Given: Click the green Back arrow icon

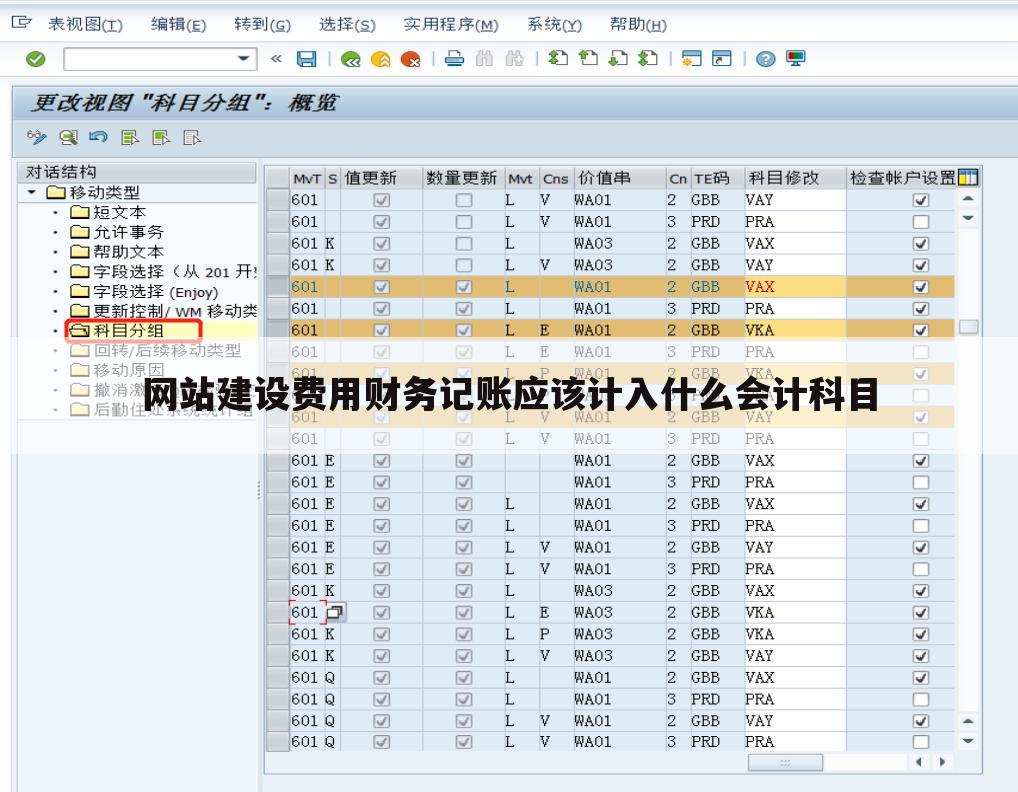Looking at the screenshot, I should (349, 58).
